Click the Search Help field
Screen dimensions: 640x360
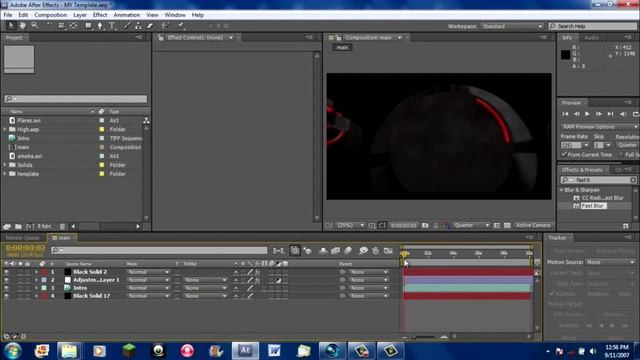(592, 26)
